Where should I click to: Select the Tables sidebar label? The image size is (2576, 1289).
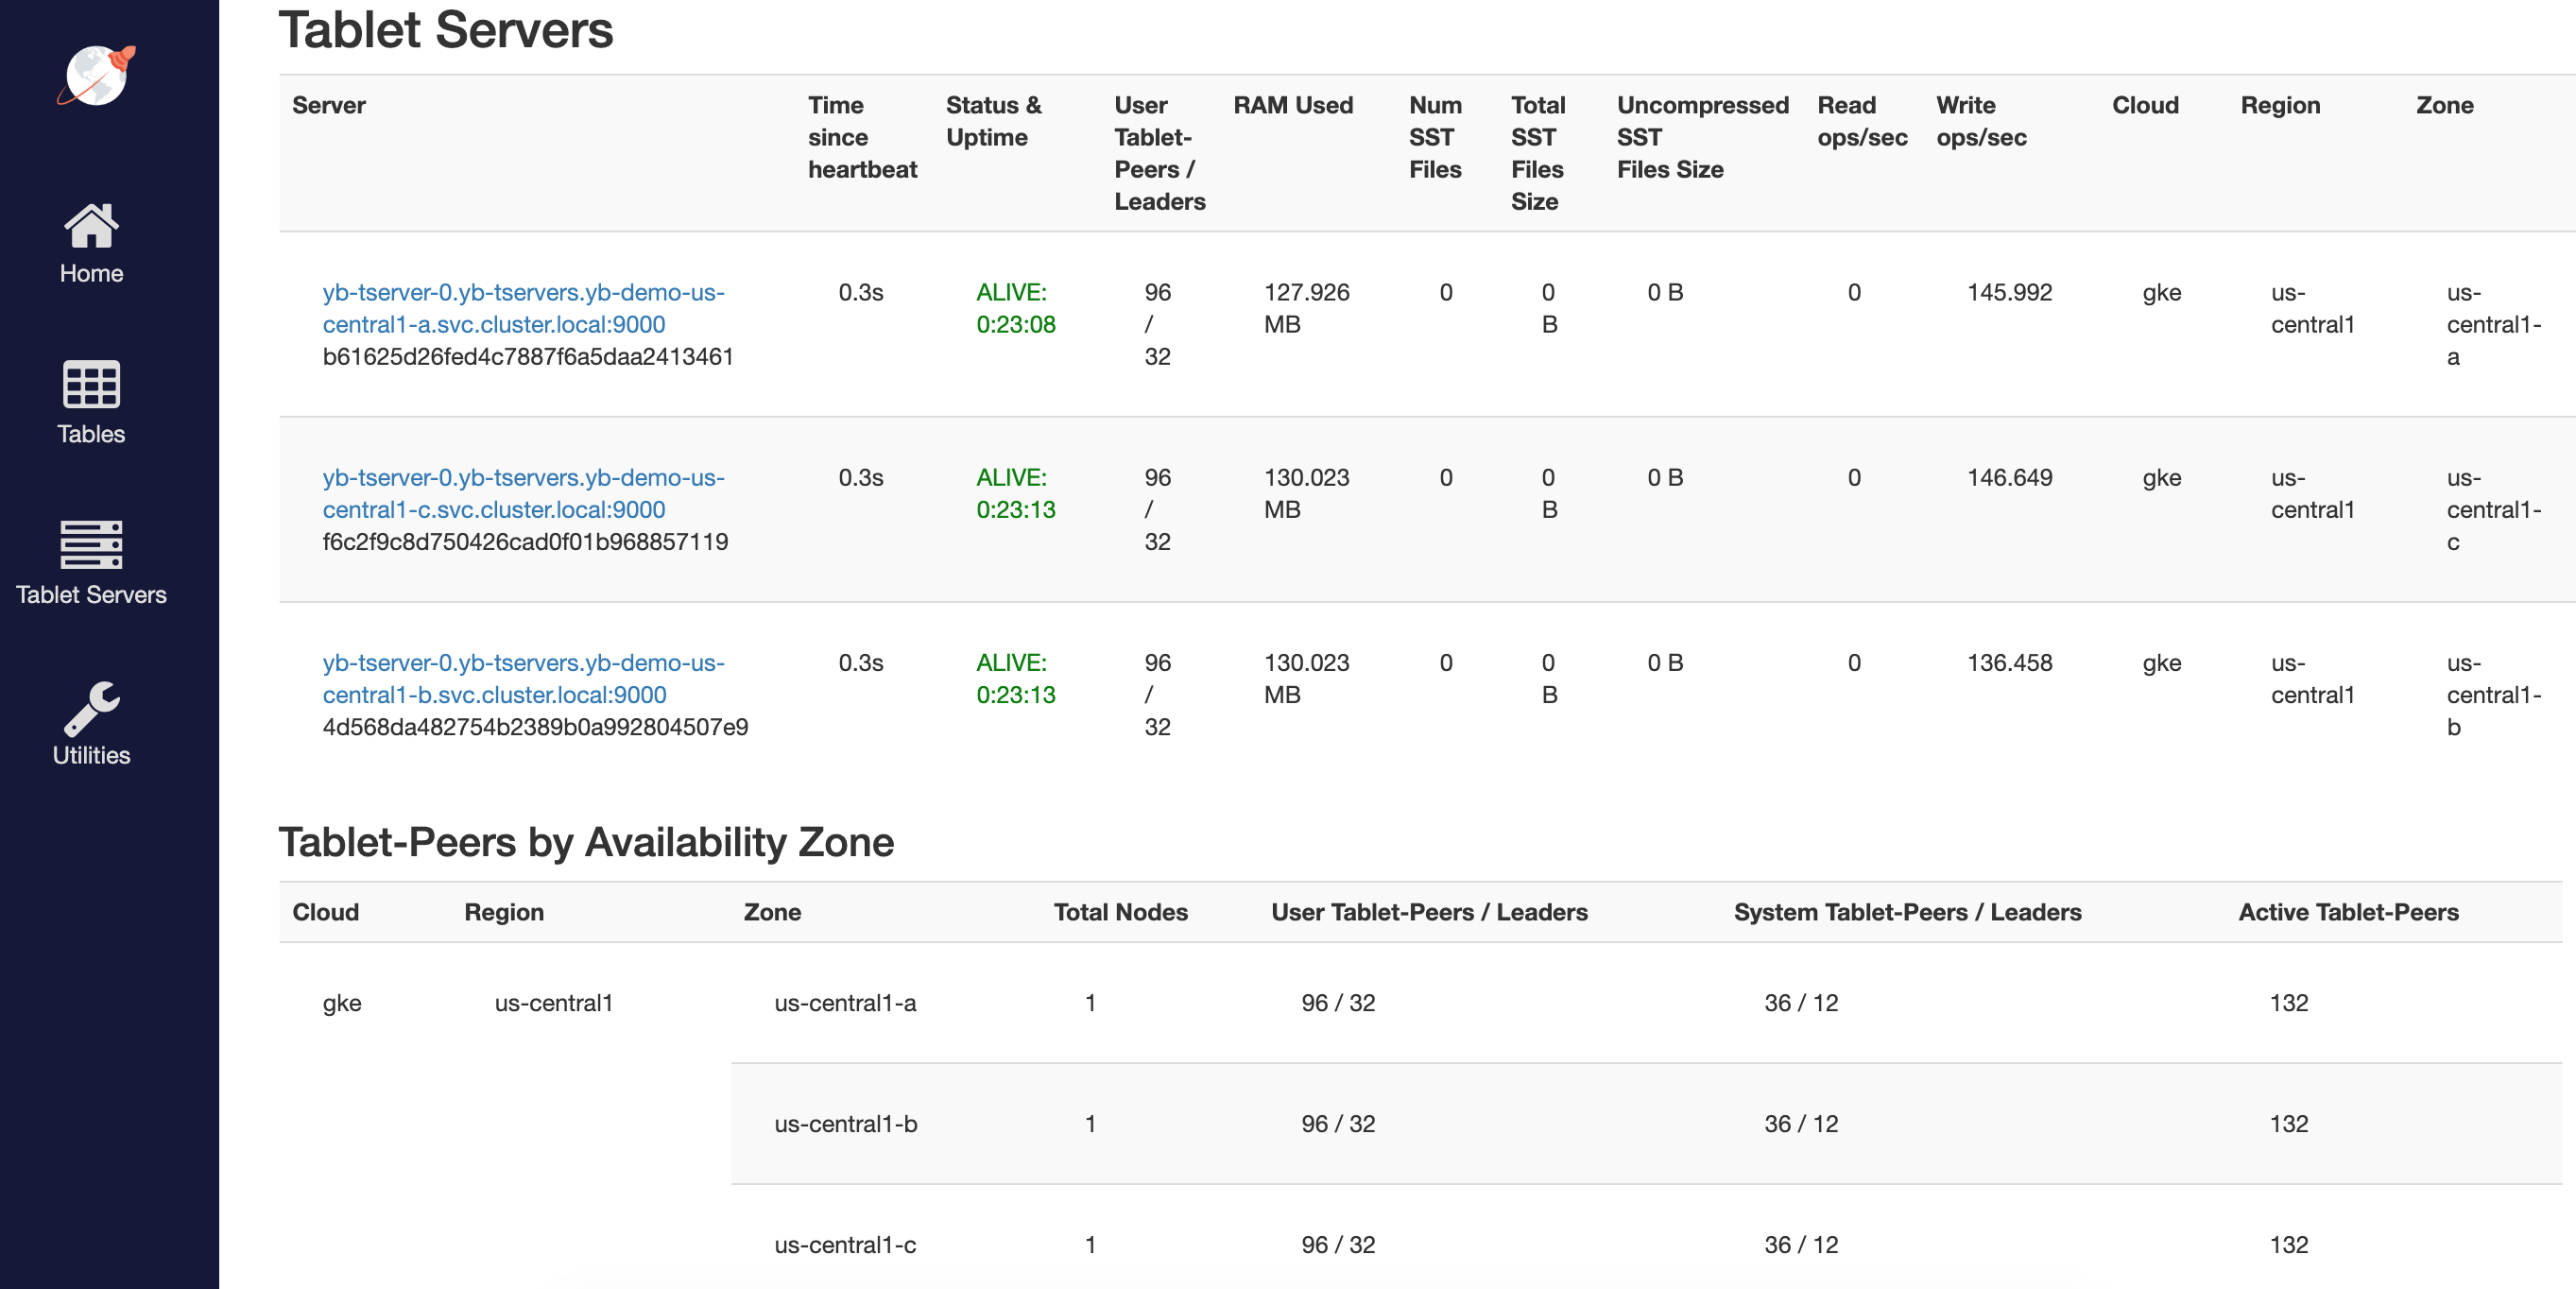tap(91, 434)
